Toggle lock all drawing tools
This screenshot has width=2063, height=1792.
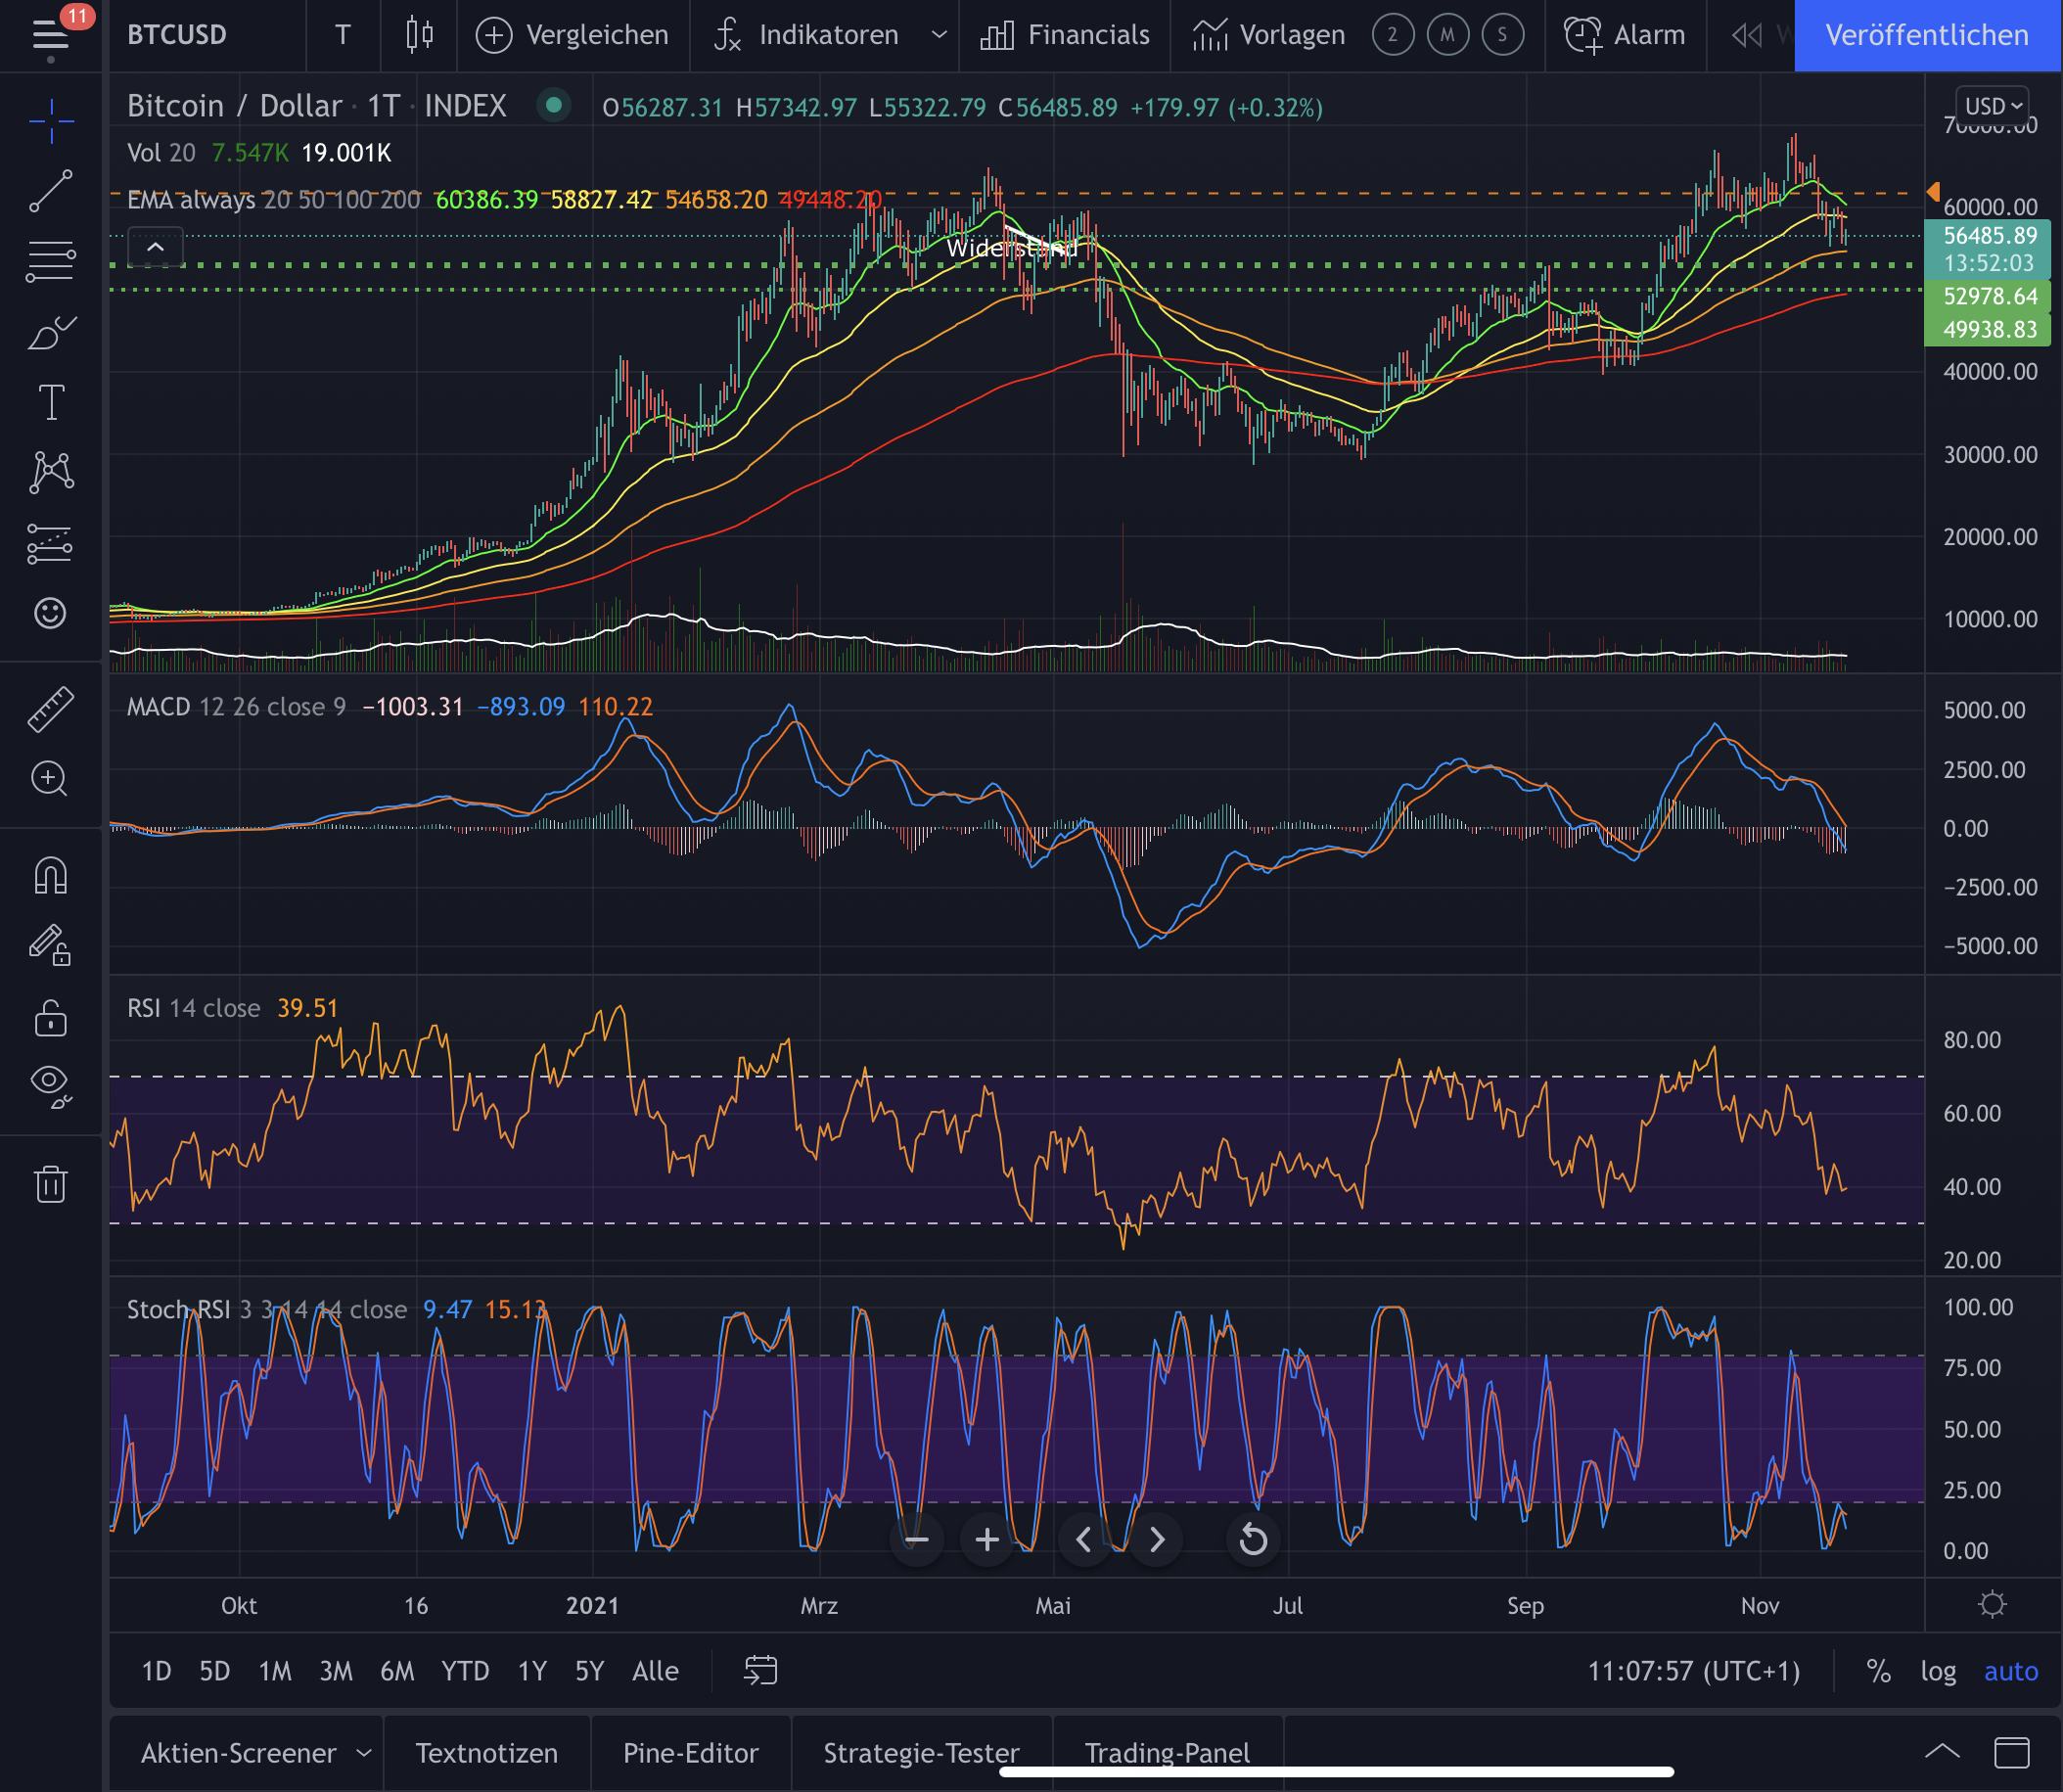51,1018
